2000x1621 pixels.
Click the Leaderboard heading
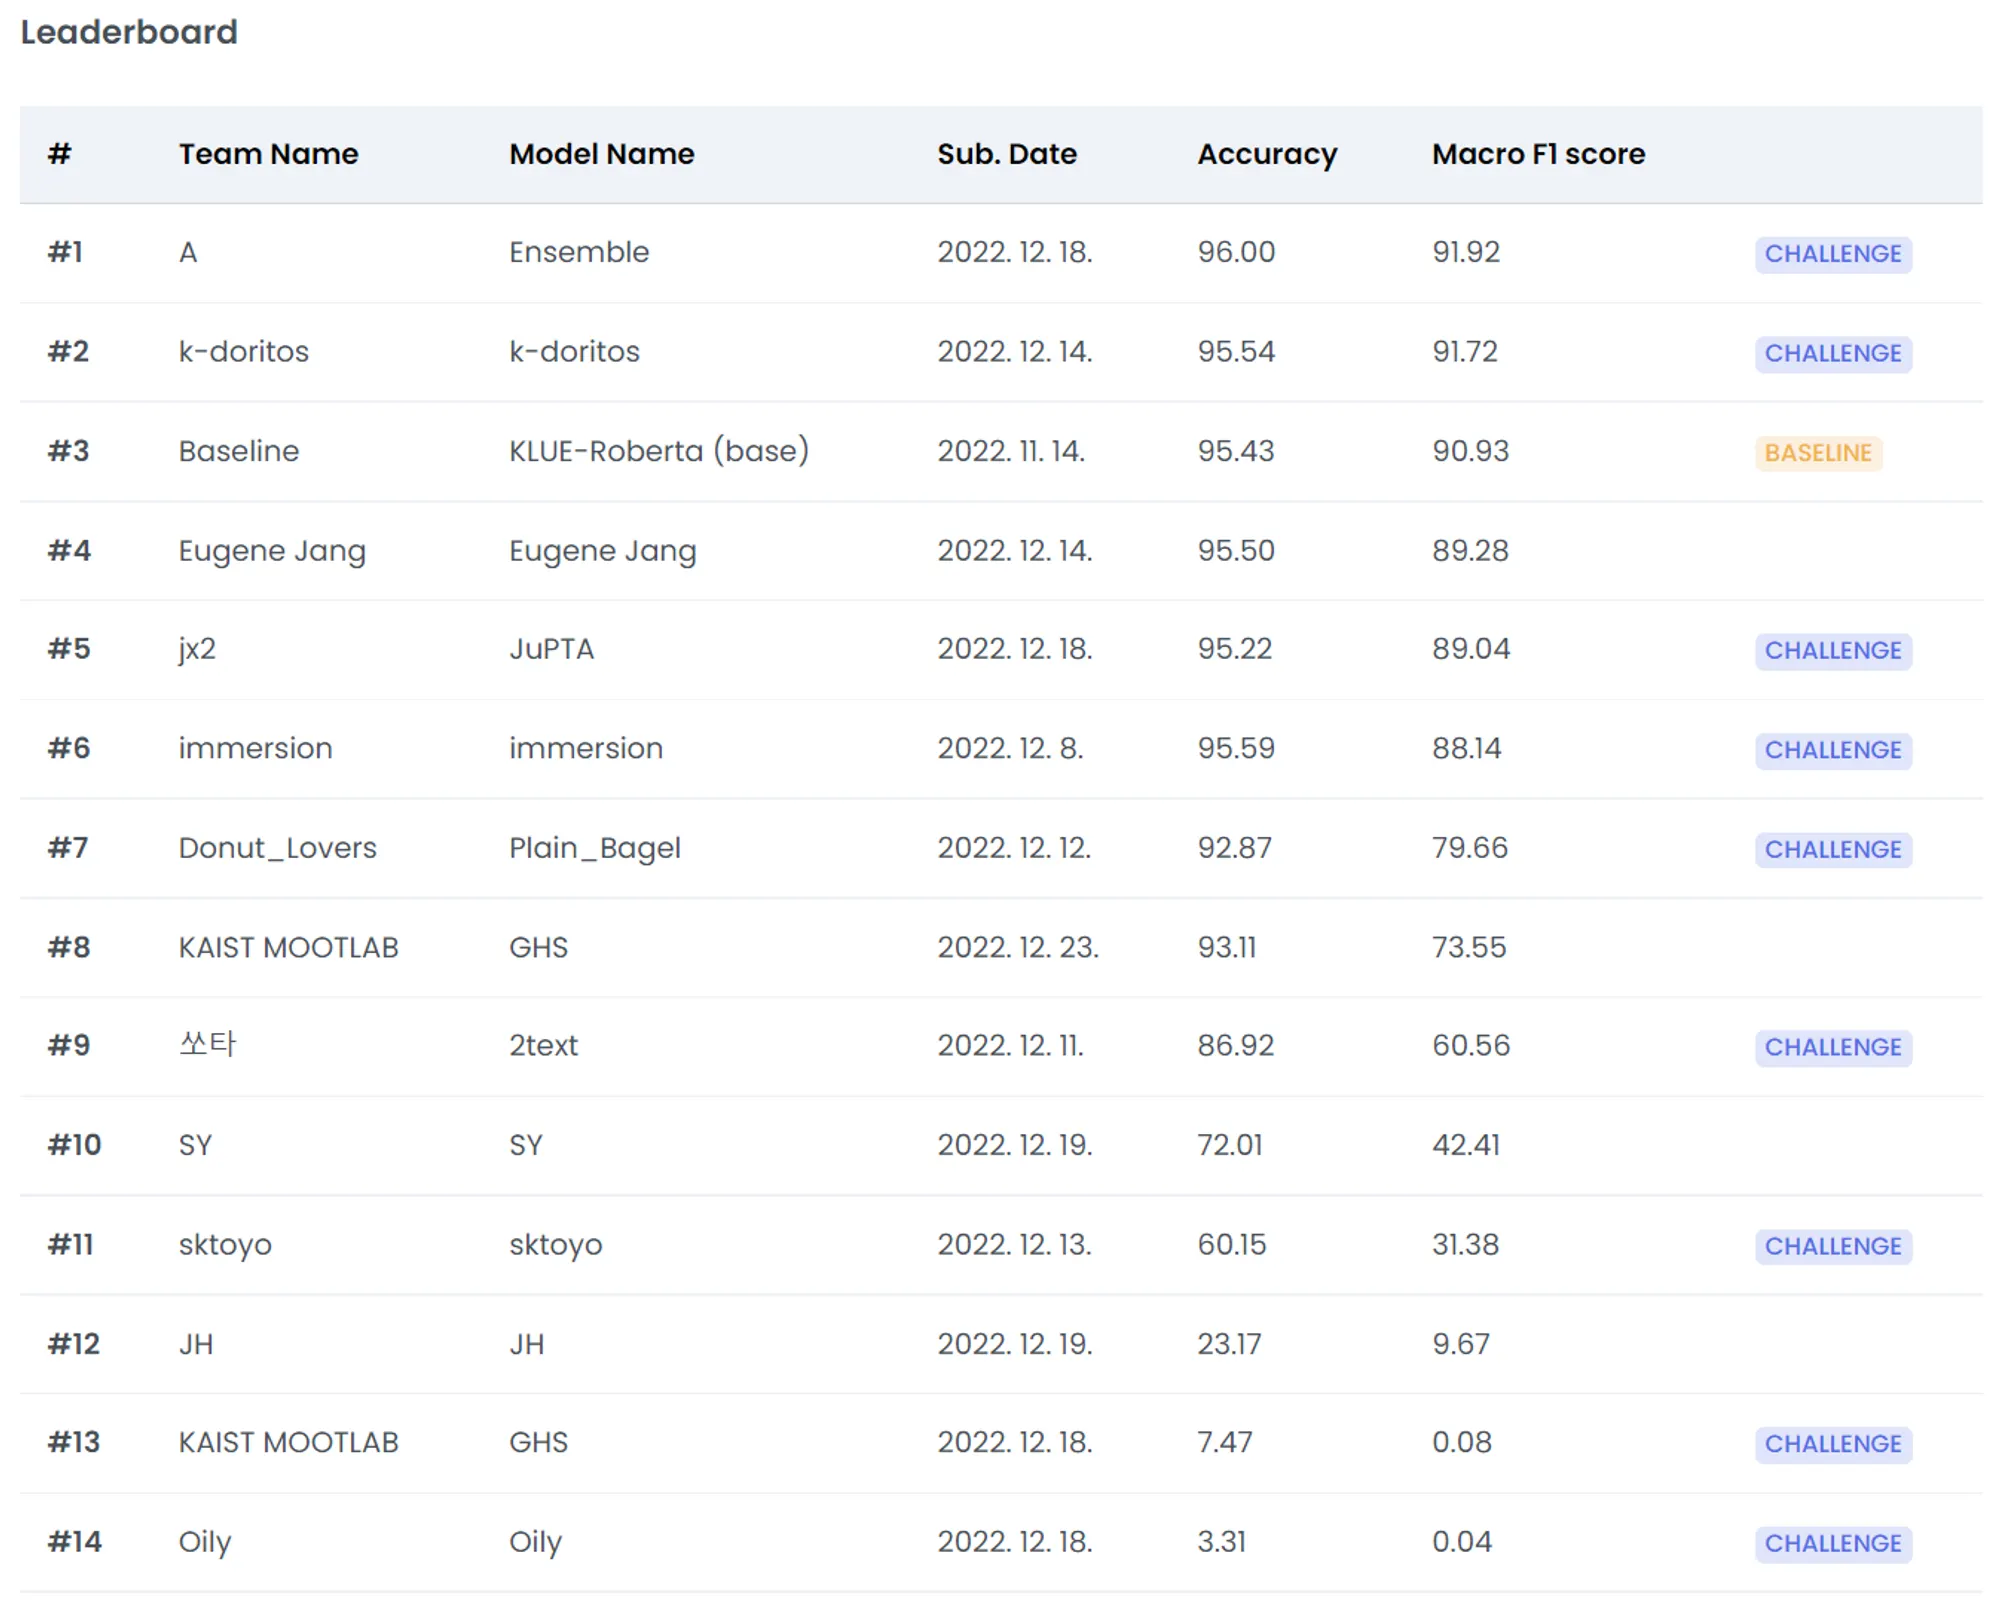129,32
